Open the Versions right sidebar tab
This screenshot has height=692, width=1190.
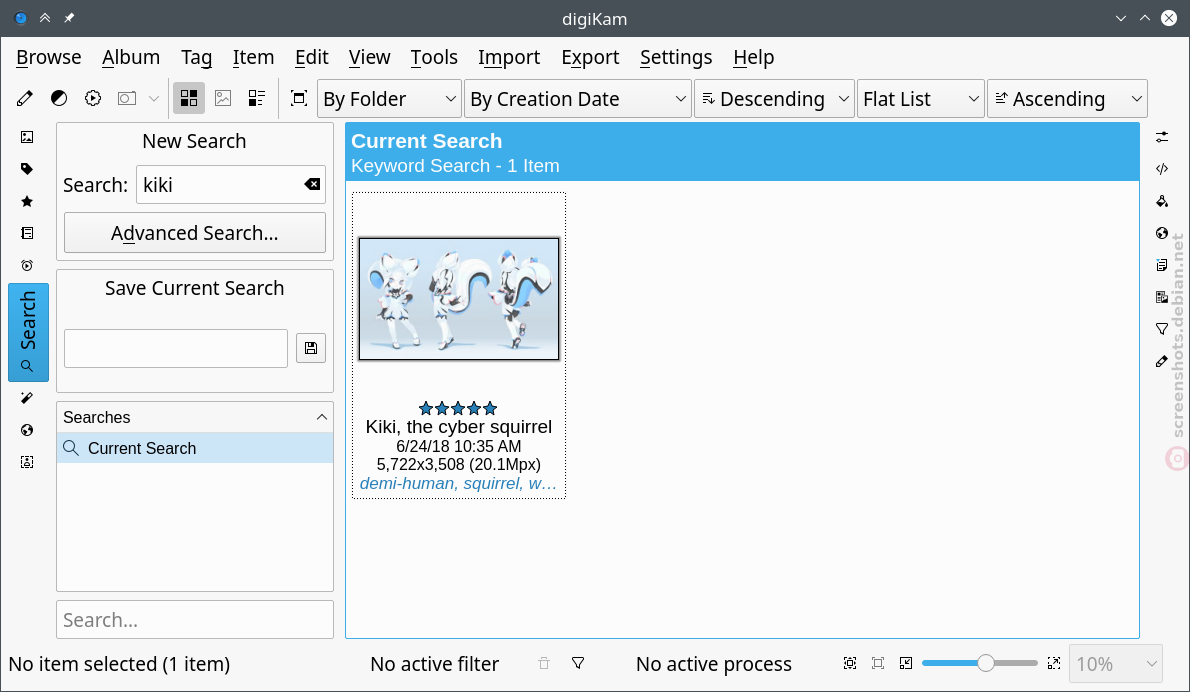coord(1162,297)
